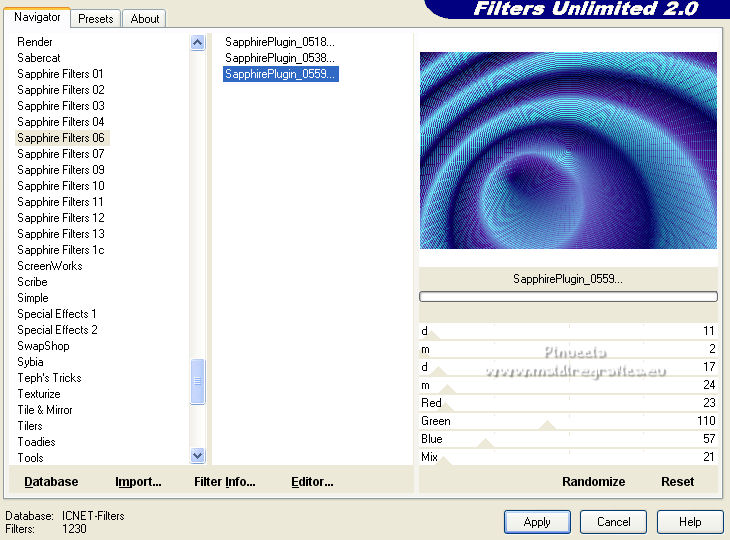Choose SapphirePlugin_0518 filter
This screenshot has height=540, width=730.
[x=280, y=42]
